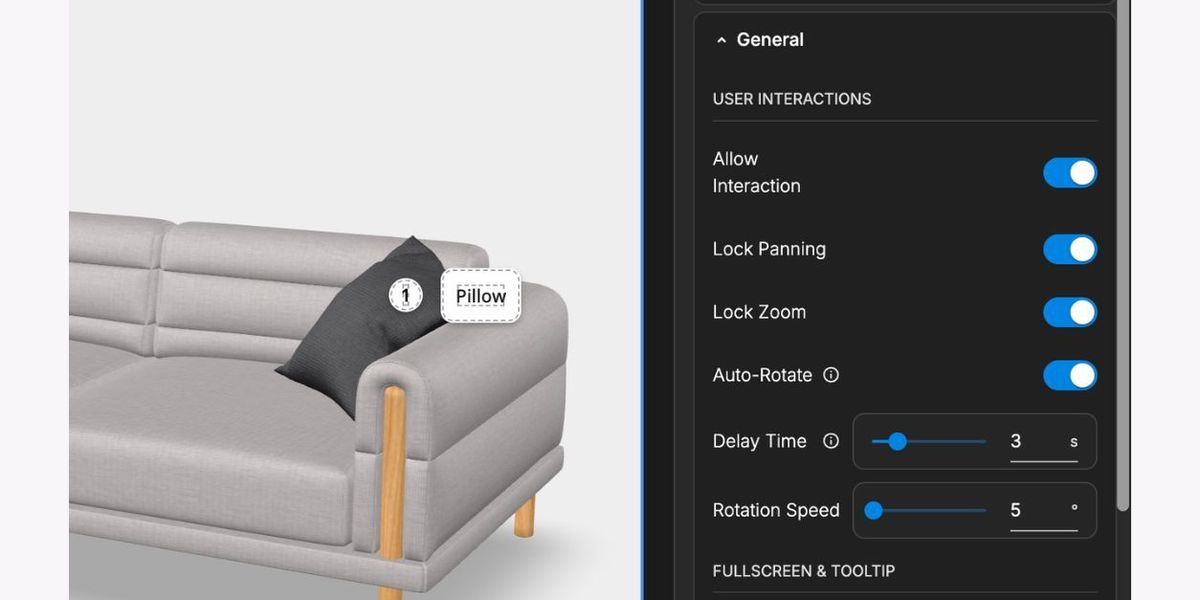Viewport: 1200px width, 600px height.
Task: Focus the Rotation Speed value field
Action: point(1043,511)
